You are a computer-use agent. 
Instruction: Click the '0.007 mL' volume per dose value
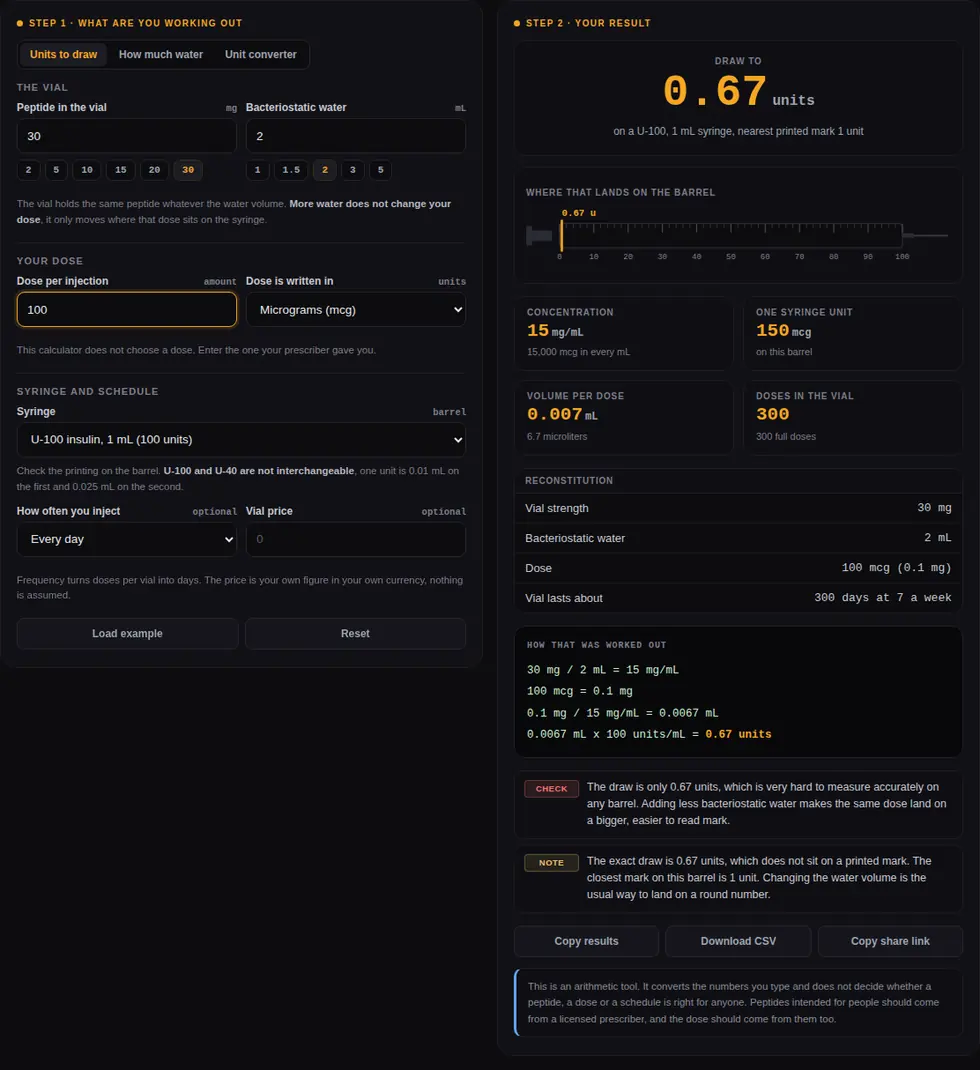click(x=562, y=415)
